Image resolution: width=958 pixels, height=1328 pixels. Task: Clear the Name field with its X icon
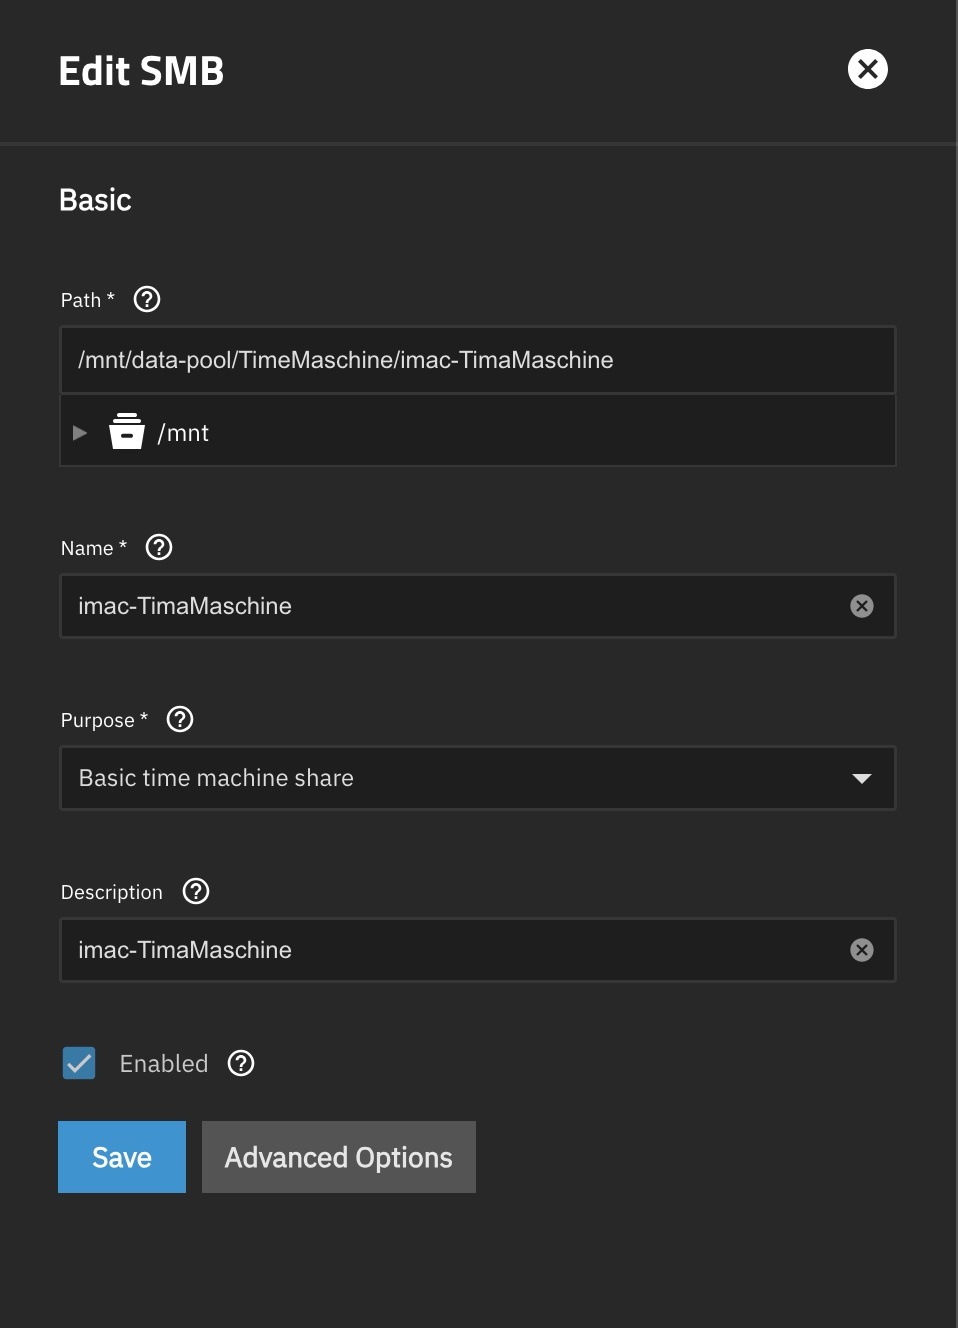(862, 606)
